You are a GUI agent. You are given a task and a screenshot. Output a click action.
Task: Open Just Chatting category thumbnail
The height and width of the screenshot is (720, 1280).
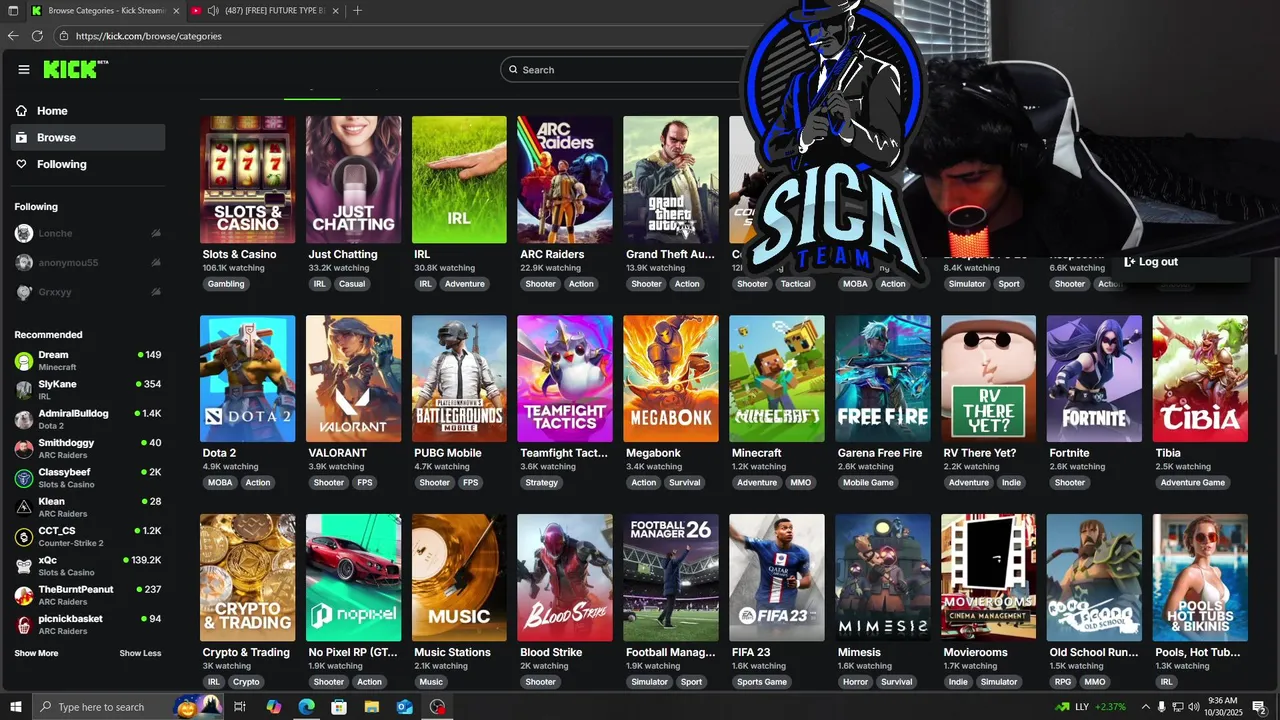(x=354, y=180)
